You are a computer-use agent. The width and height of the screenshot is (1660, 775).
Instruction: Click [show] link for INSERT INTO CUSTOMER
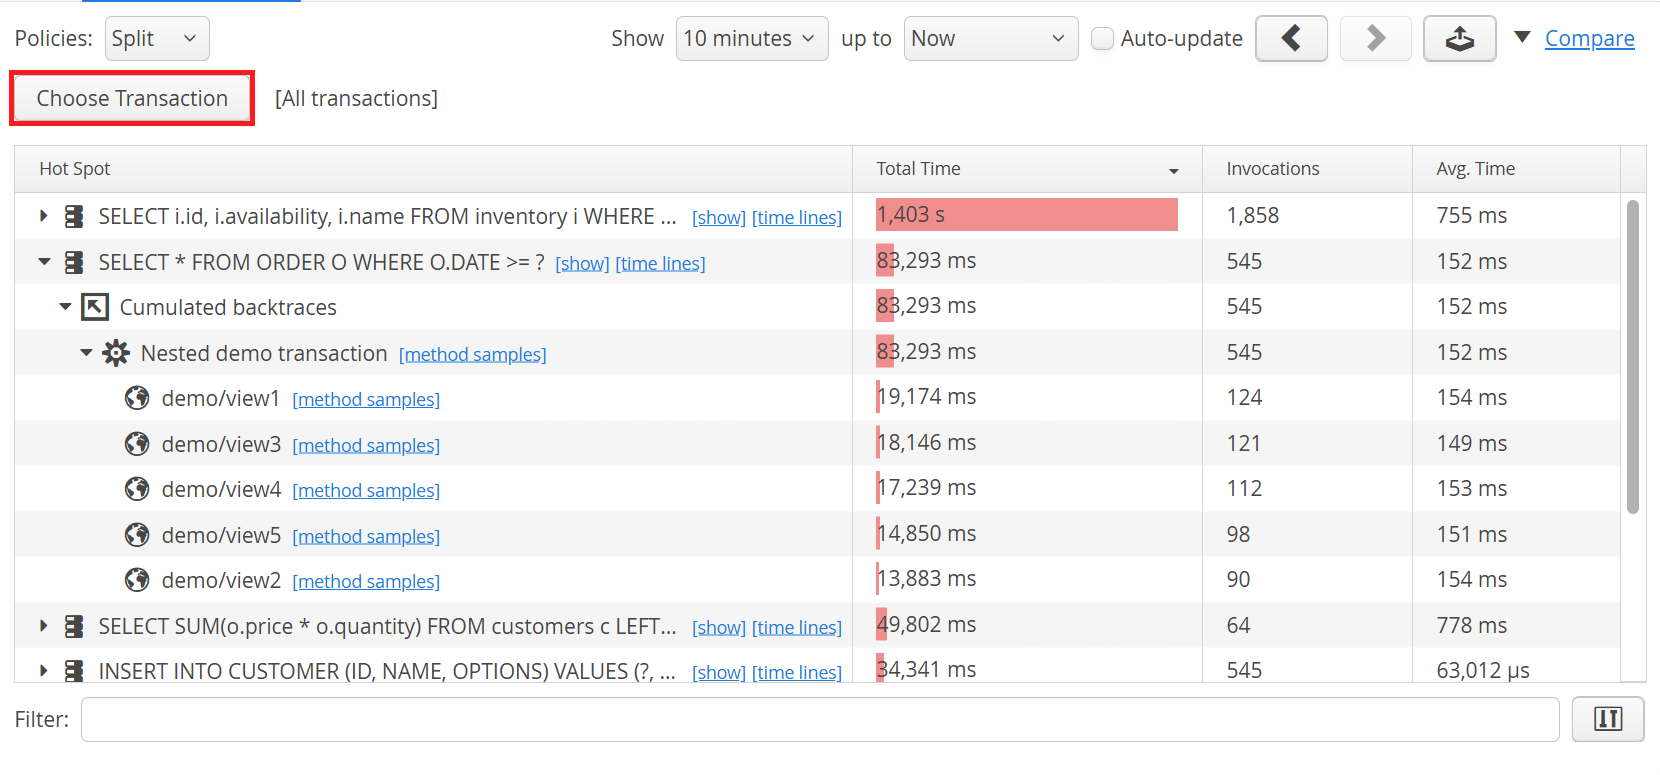pyautogui.click(x=719, y=672)
